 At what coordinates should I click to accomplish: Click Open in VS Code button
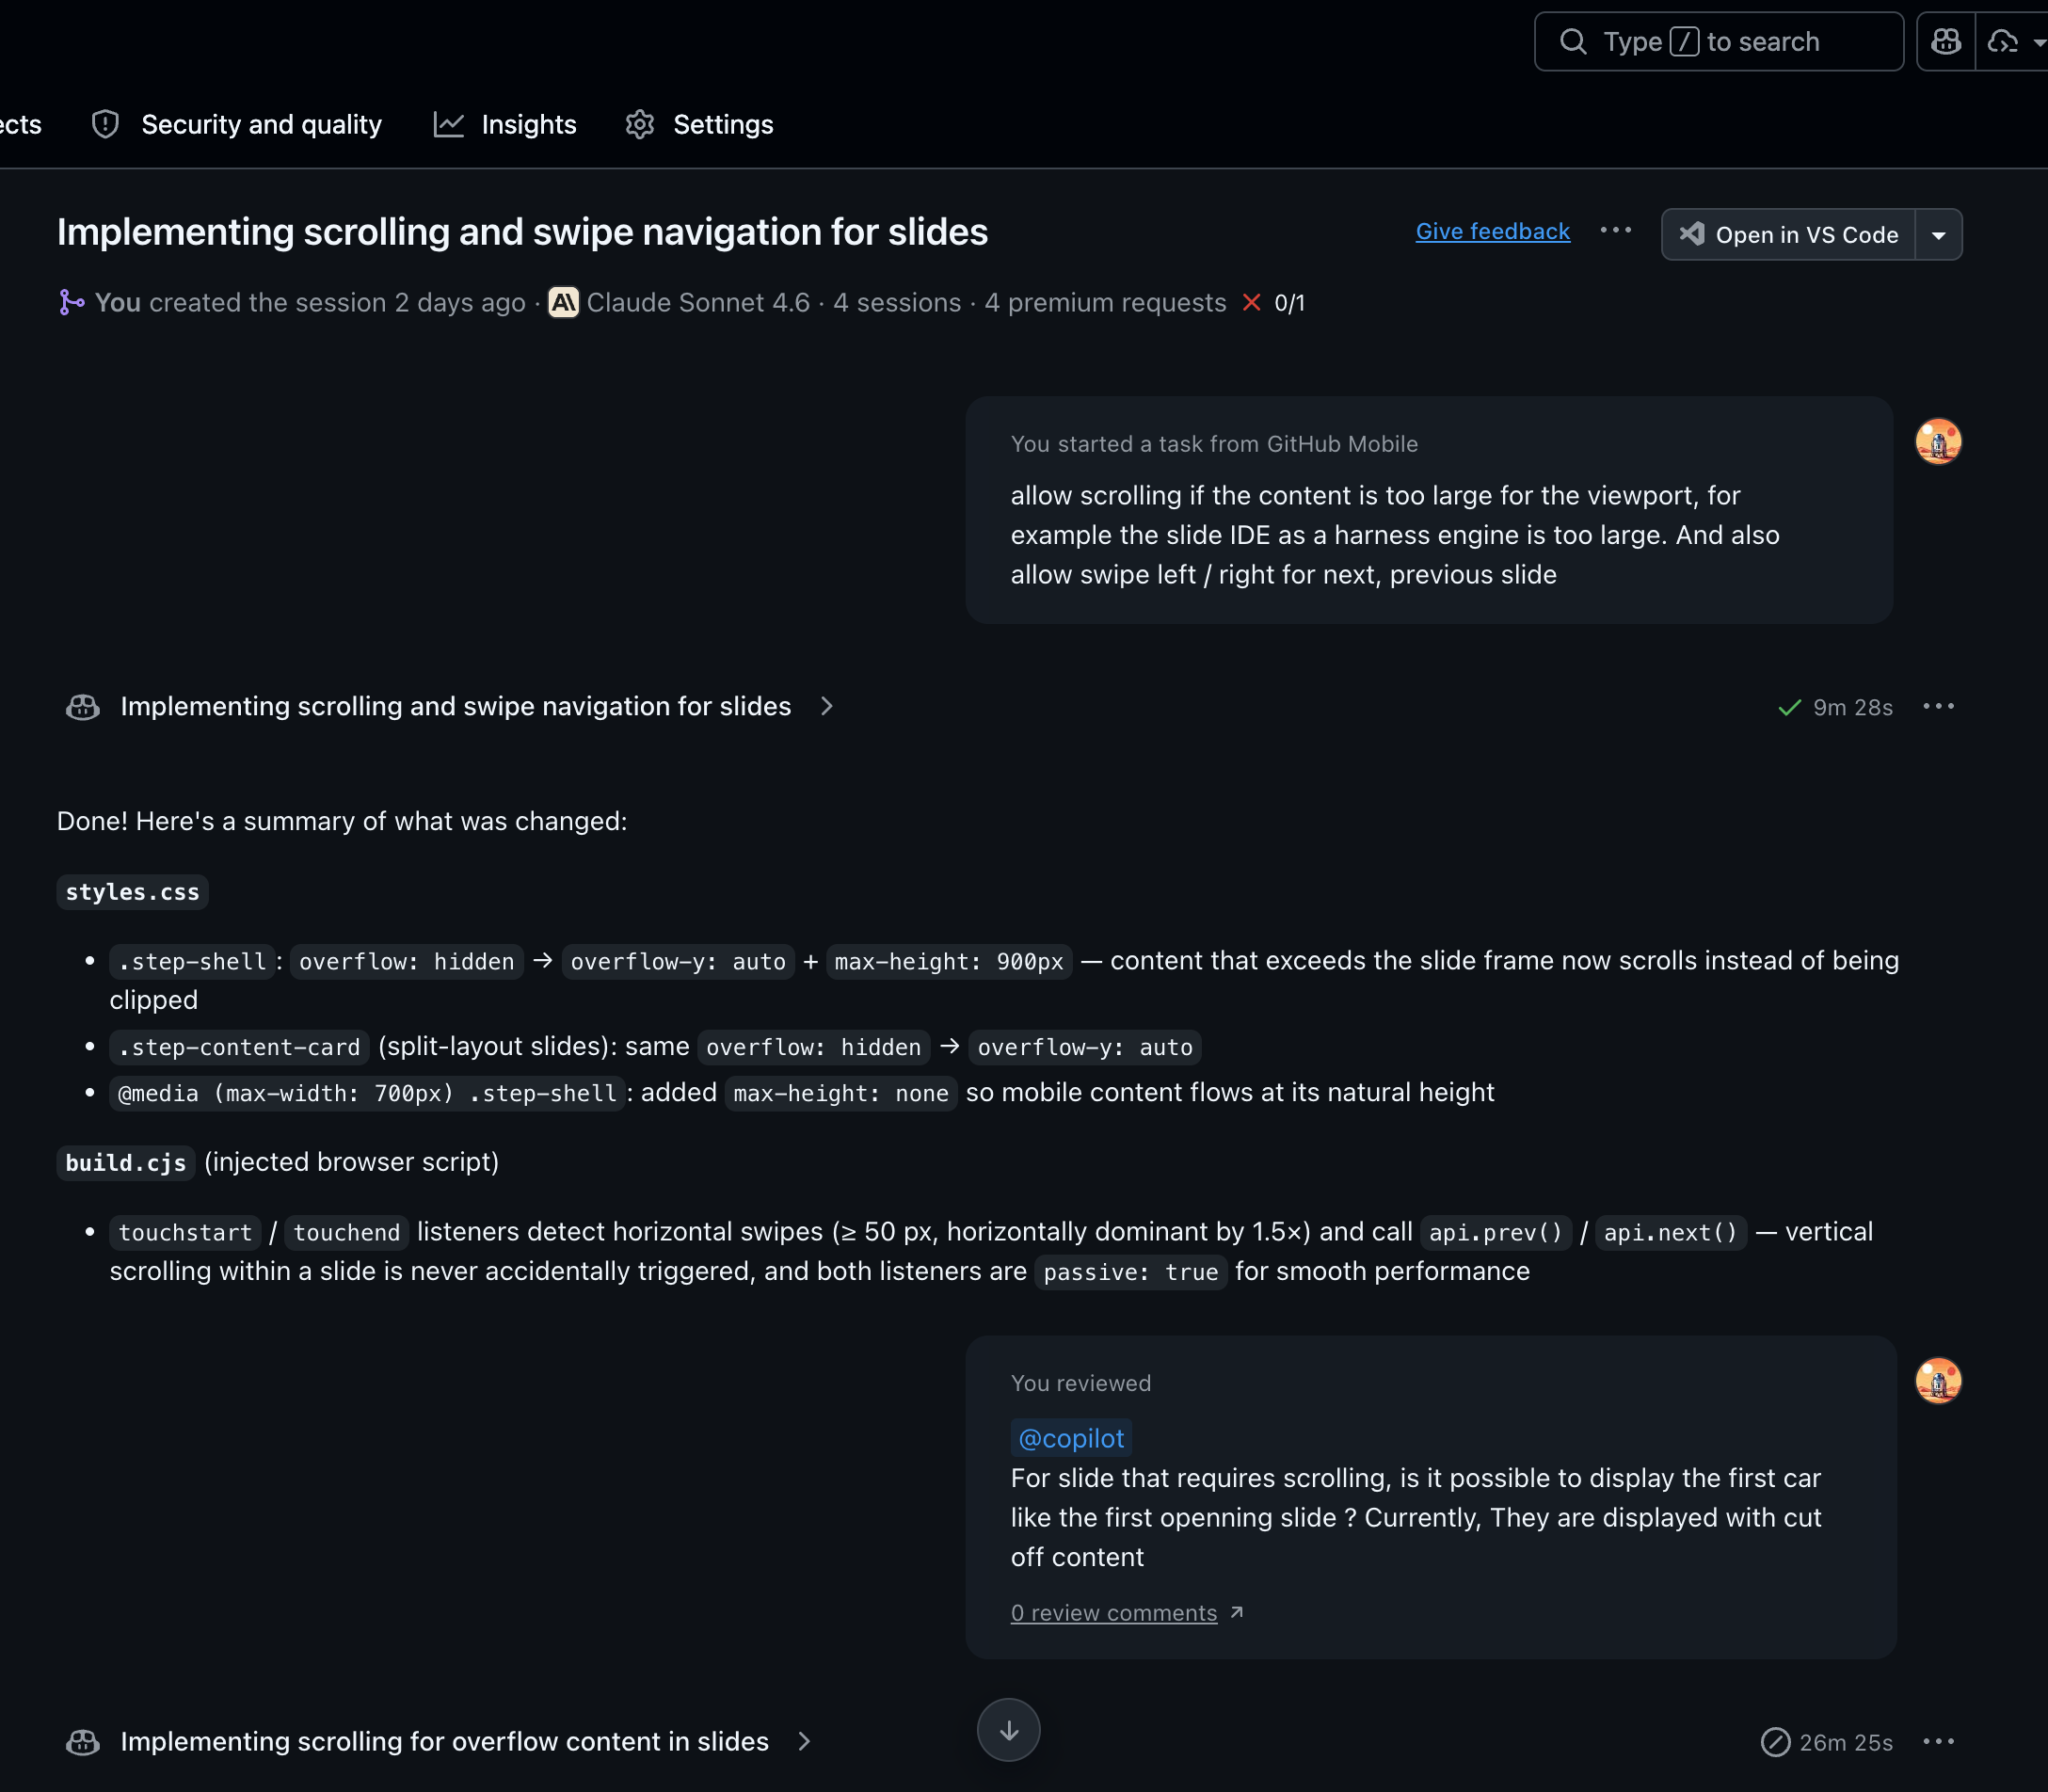point(1789,234)
